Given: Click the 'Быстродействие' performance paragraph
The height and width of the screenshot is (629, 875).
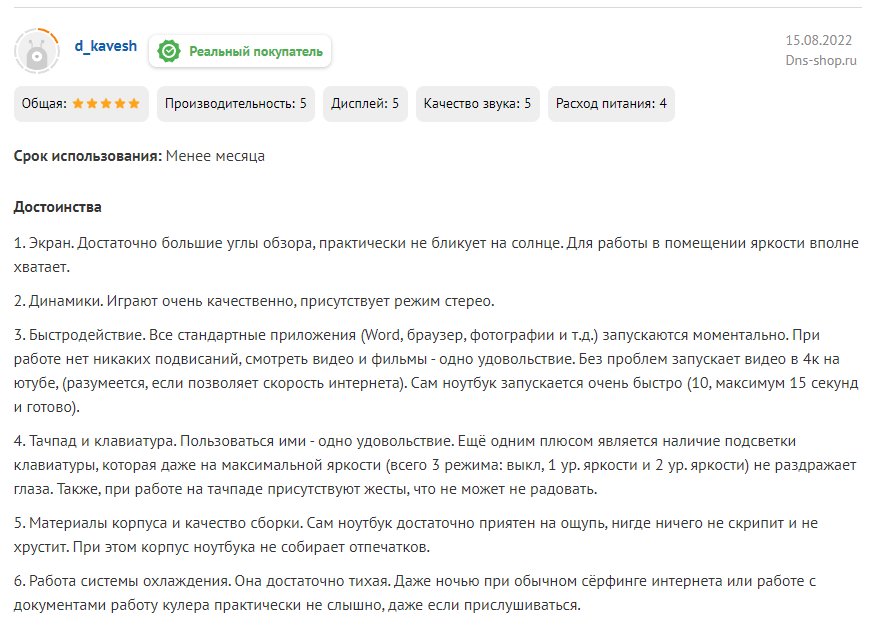Looking at the screenshot, I should pos(435,371).
